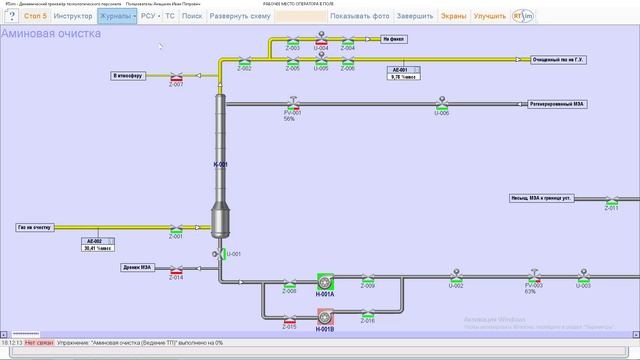Click the На факел destination label
This screenshot has height=360, width=640.
click(394, 39)
